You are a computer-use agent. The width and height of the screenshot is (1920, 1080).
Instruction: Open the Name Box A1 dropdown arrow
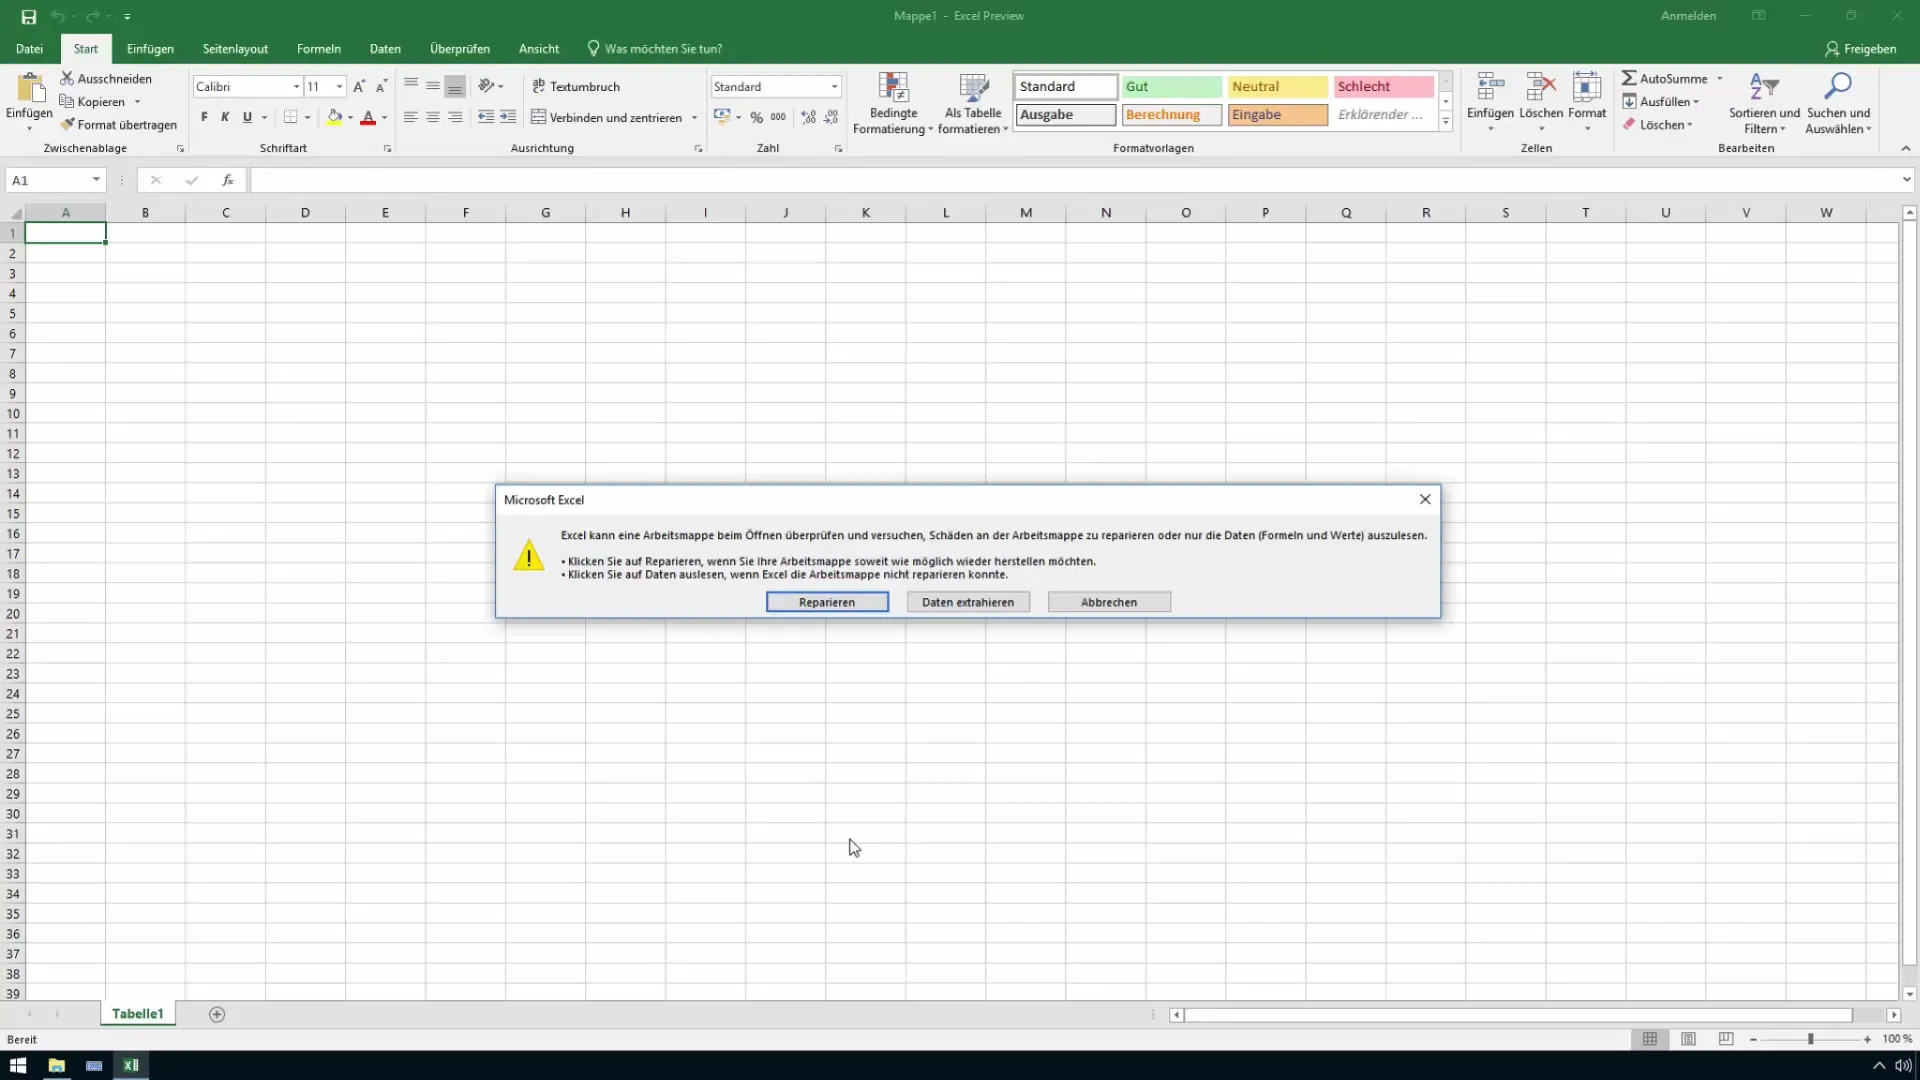tap(96, 180)
